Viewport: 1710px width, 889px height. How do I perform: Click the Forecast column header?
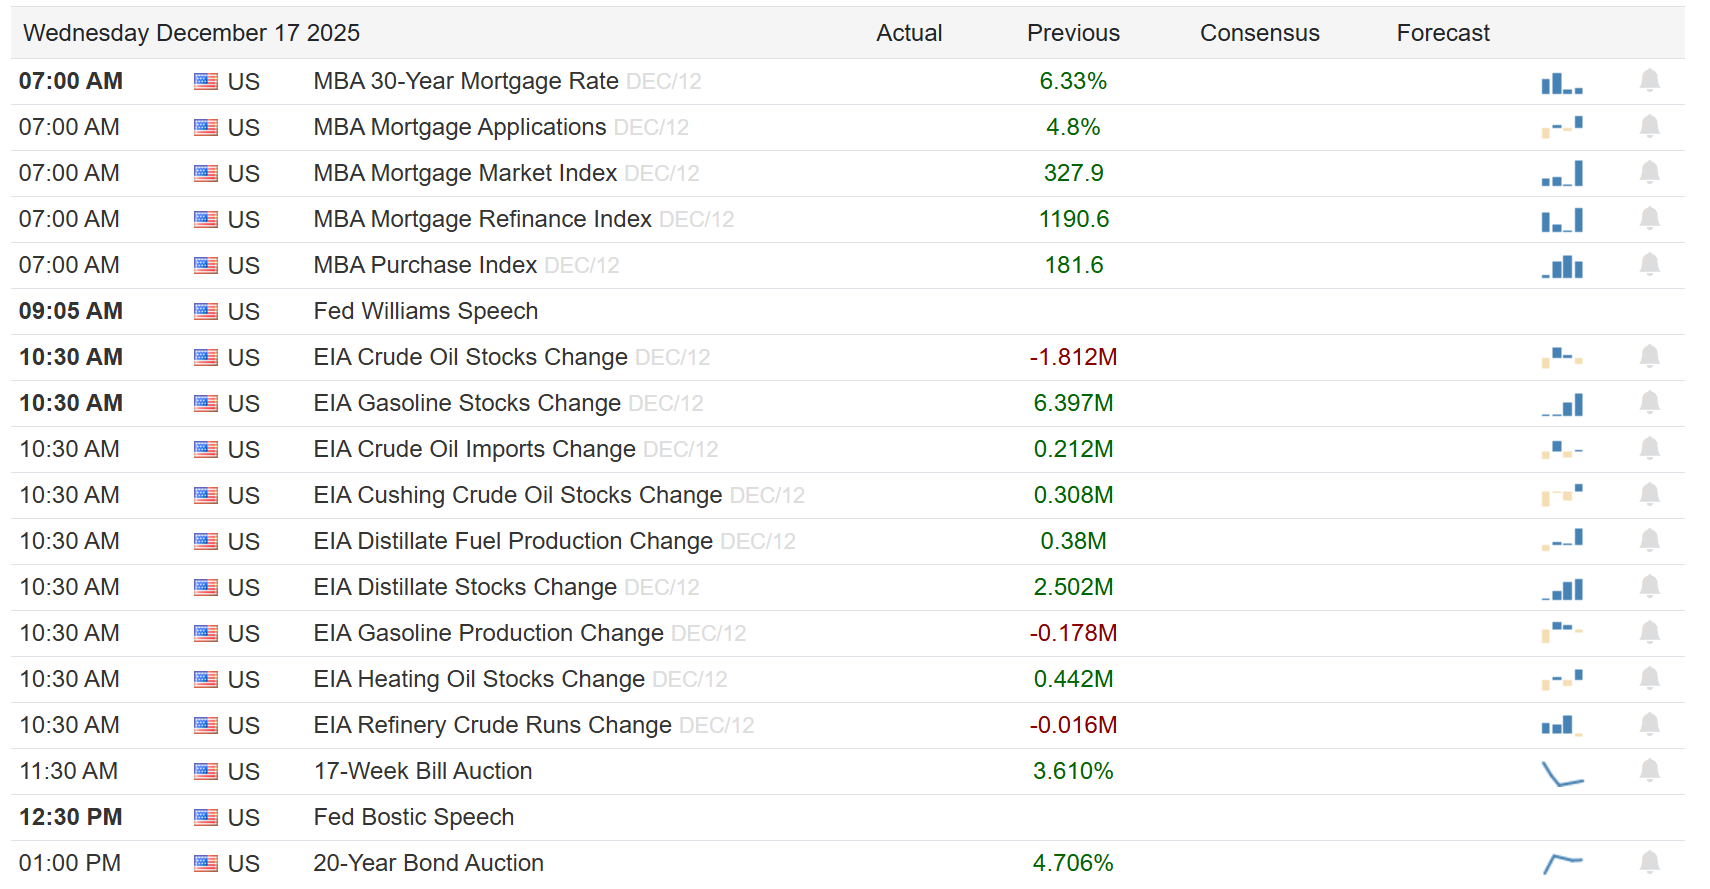point(1442,33)
